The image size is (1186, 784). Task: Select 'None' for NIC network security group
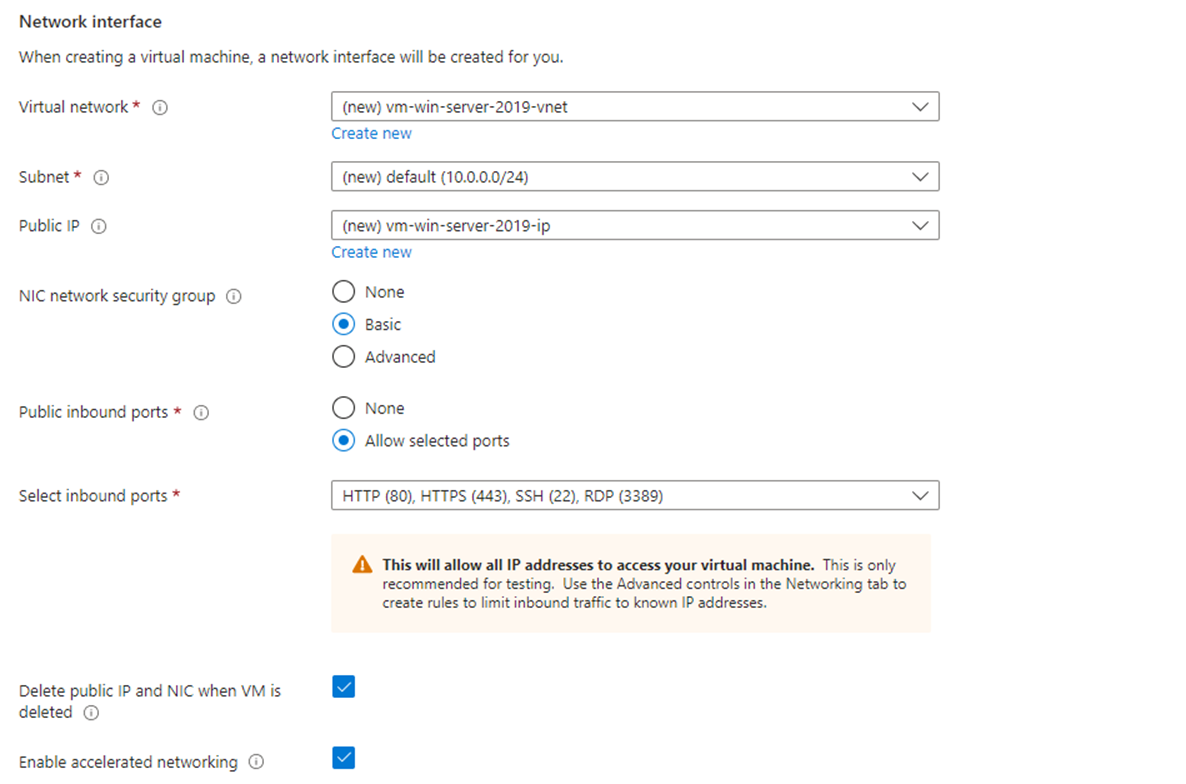343,291
